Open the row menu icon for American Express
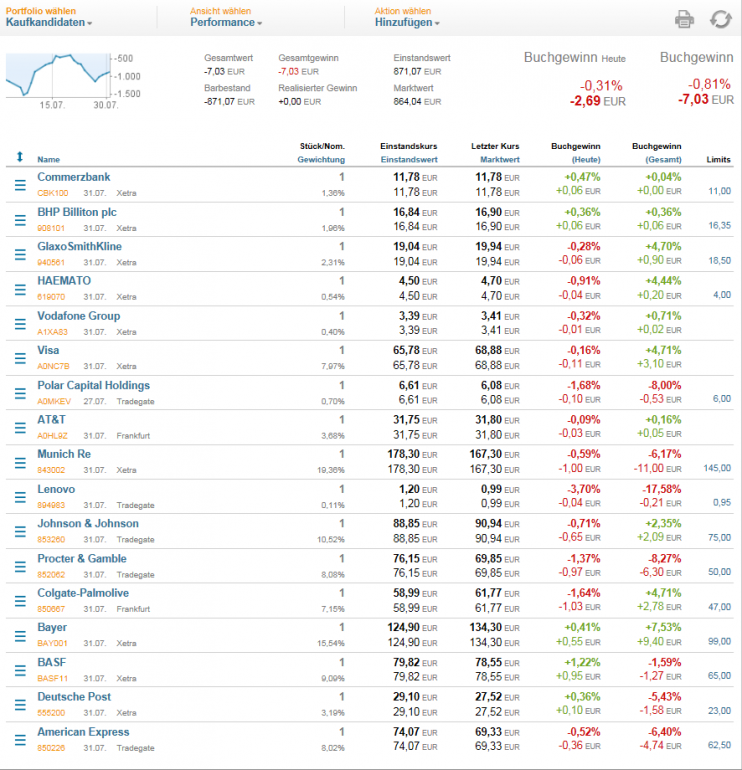Image resolution: width=742 pixels, height=770 pixels. 20,740
